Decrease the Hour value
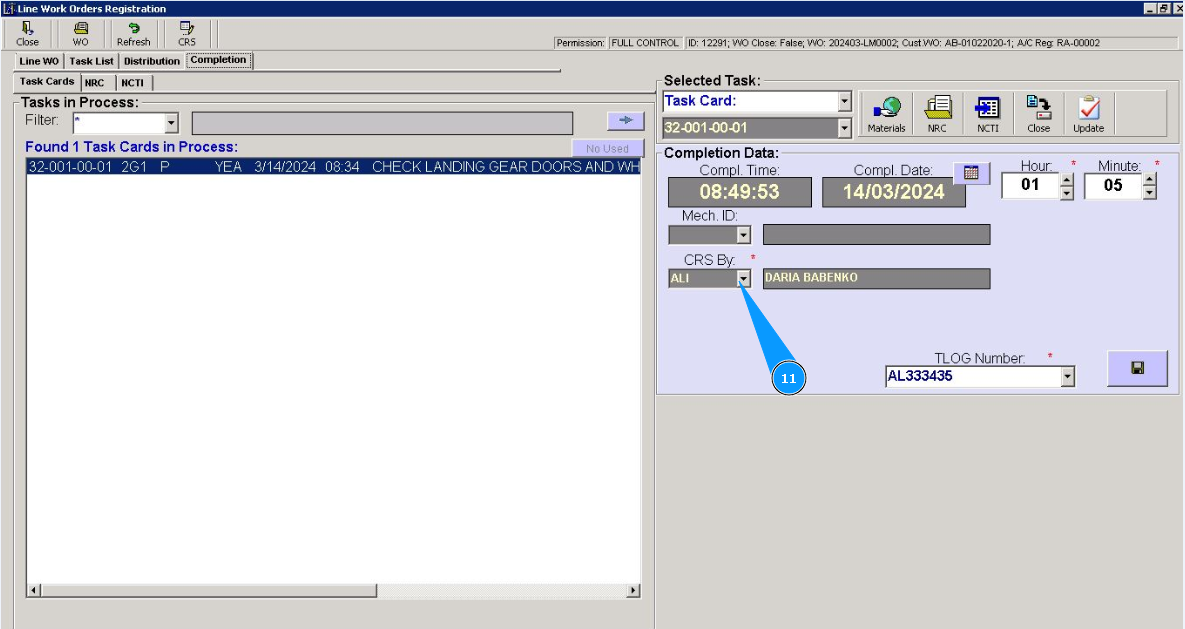This screenshot has height=629, width=1185. tap(1066, 193)
